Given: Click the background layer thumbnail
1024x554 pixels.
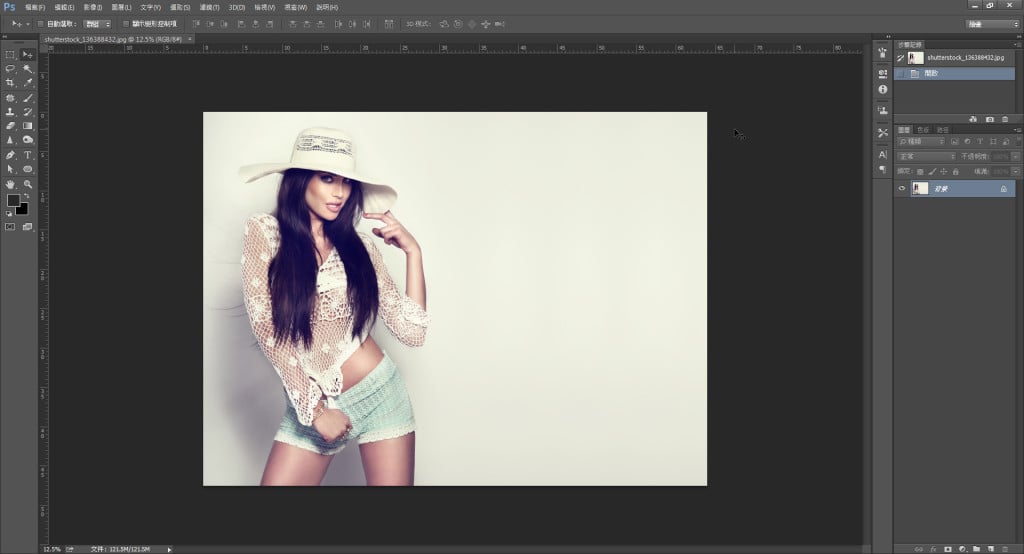Looking at the screenshot, I should coord(921,188).
